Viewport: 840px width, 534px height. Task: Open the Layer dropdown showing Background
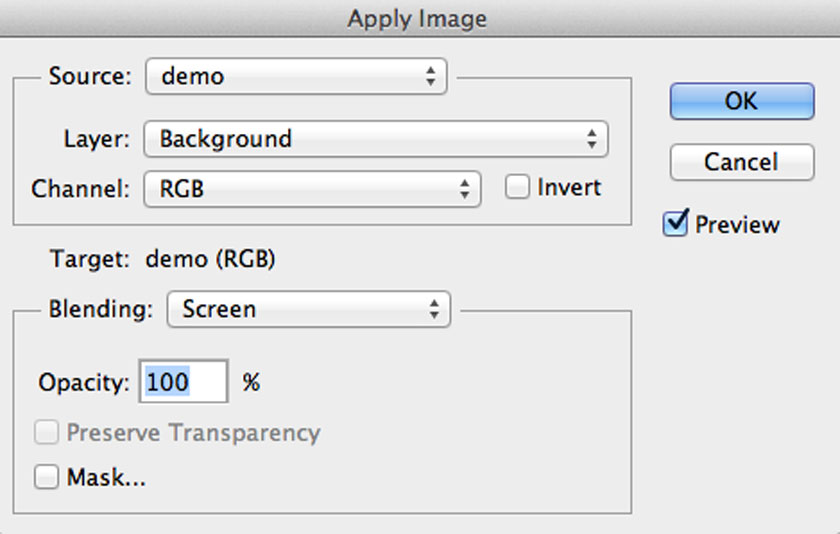(375, 138)
